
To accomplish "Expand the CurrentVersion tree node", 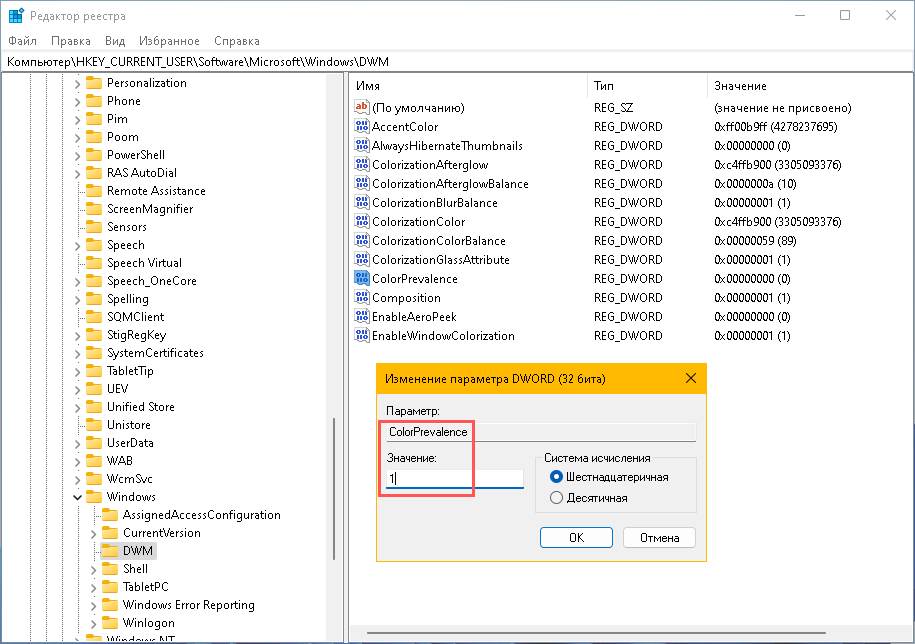I will (x=93, y=533).
